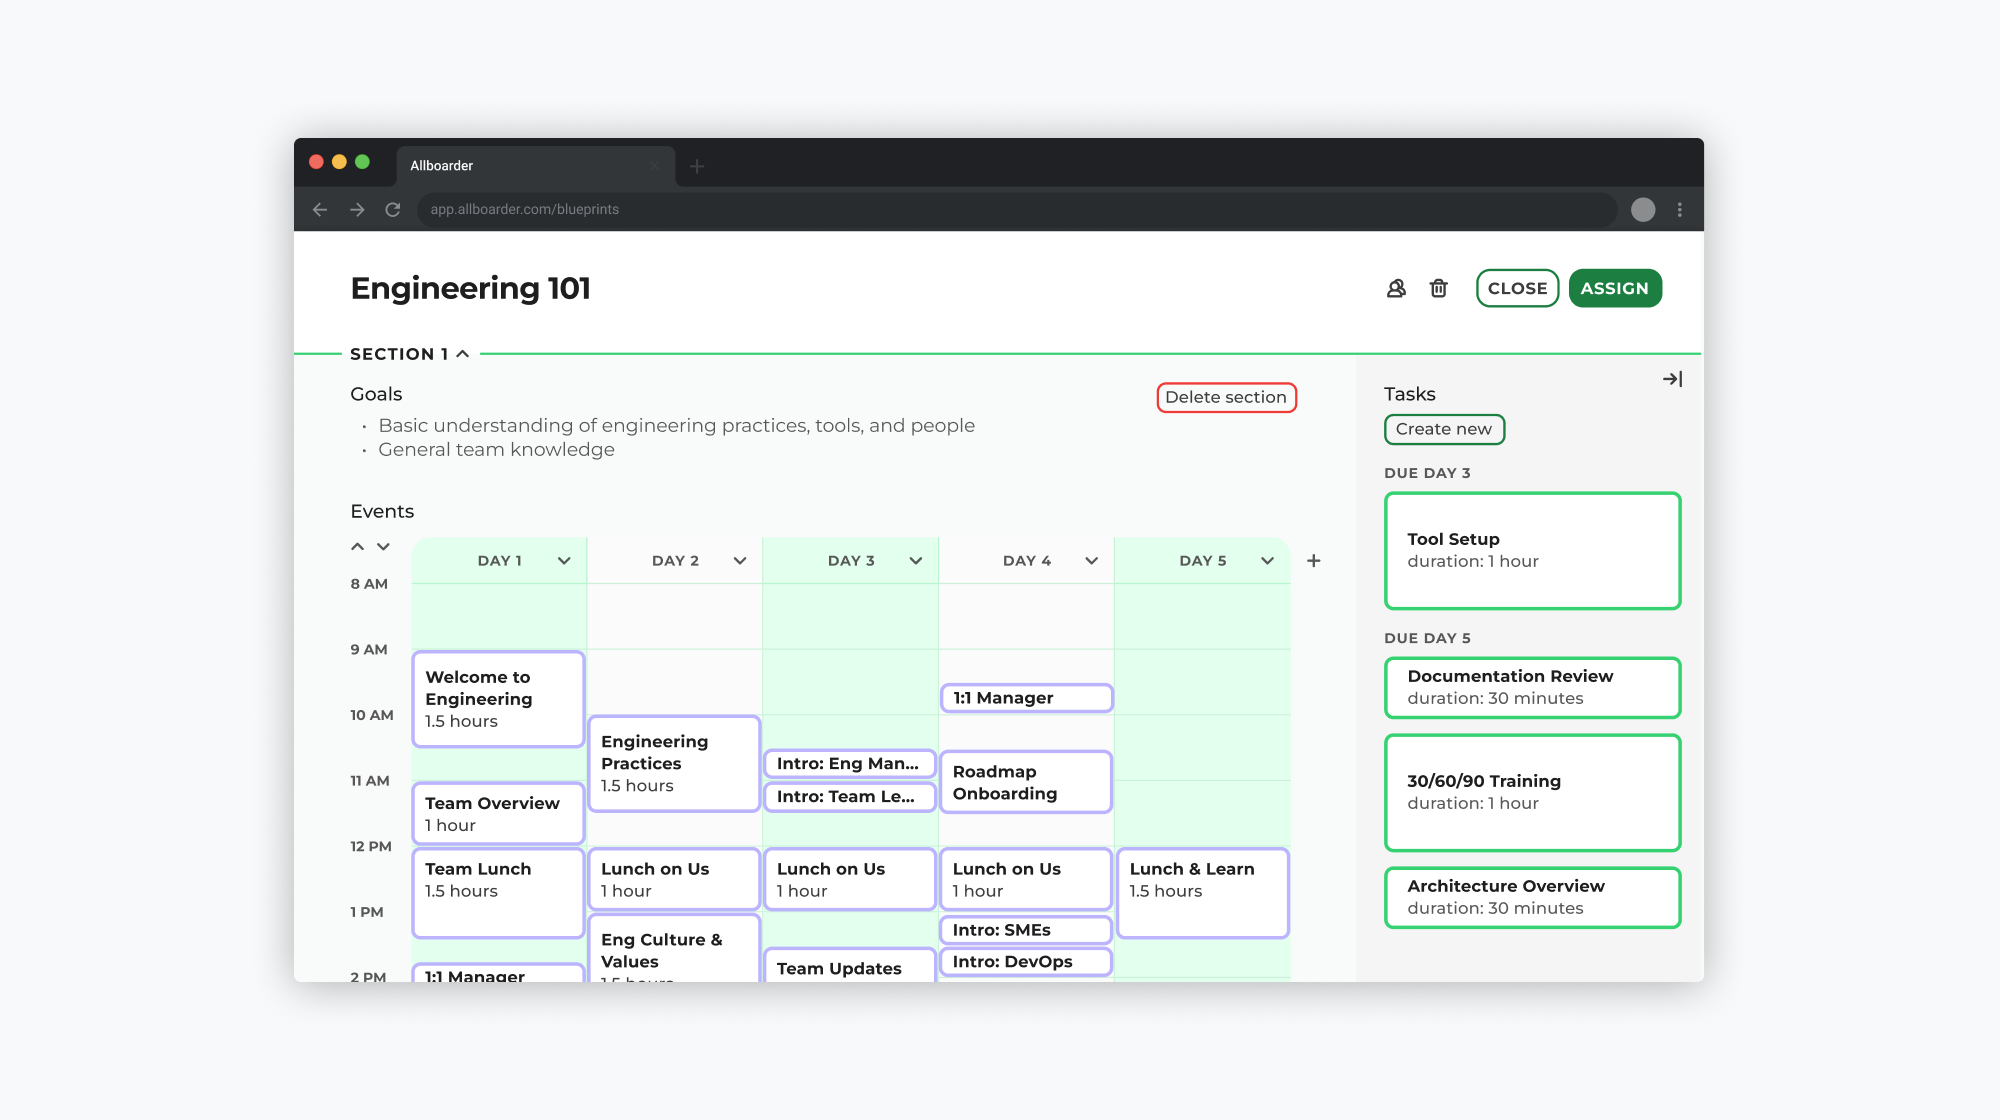The height and width of the screenshot is (1120, 2000).
Task: Click the trash delete blueprint icon
Action: tap(1438, 288)
